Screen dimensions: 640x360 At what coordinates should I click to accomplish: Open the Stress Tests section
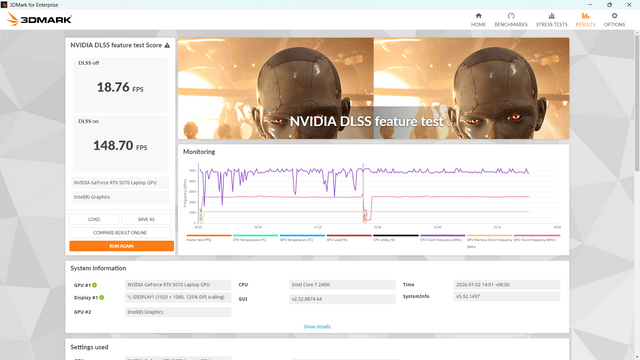pos(551,20)
